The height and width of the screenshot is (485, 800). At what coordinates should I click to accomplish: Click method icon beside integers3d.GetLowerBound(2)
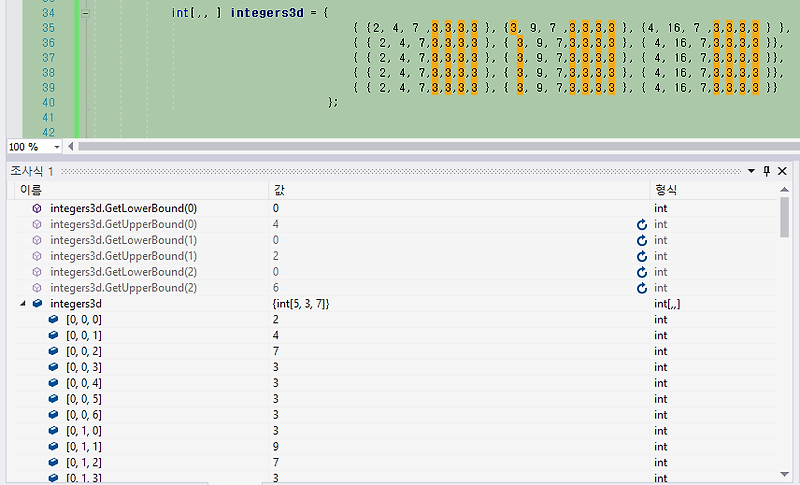point(37,272)
